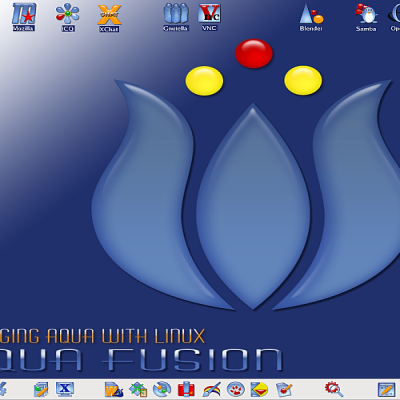
Task: Launch the word processor W icon in panel
Action: pos(113,389)
